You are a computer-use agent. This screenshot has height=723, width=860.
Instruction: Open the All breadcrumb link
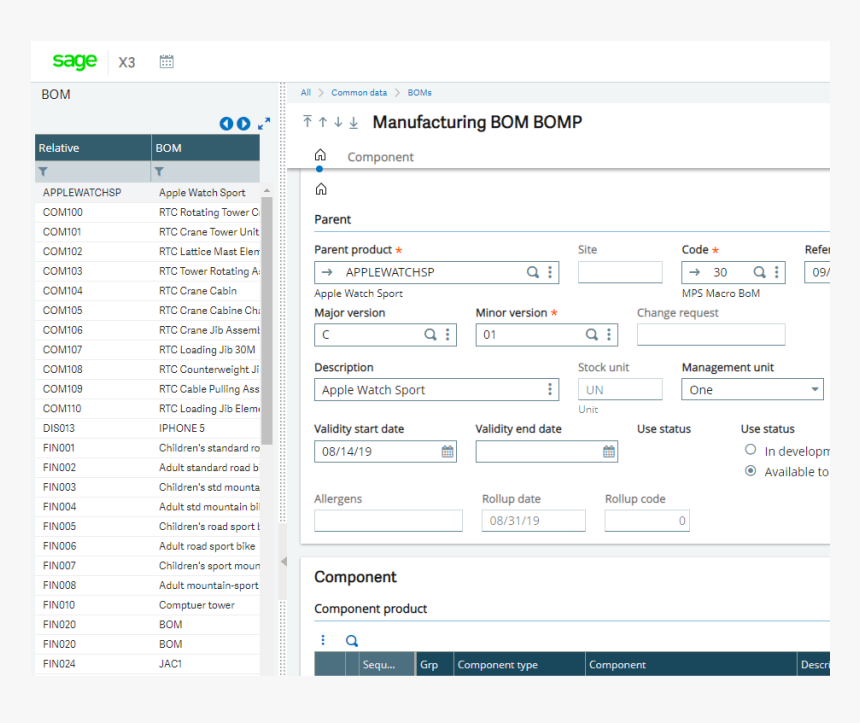point(305,93)
